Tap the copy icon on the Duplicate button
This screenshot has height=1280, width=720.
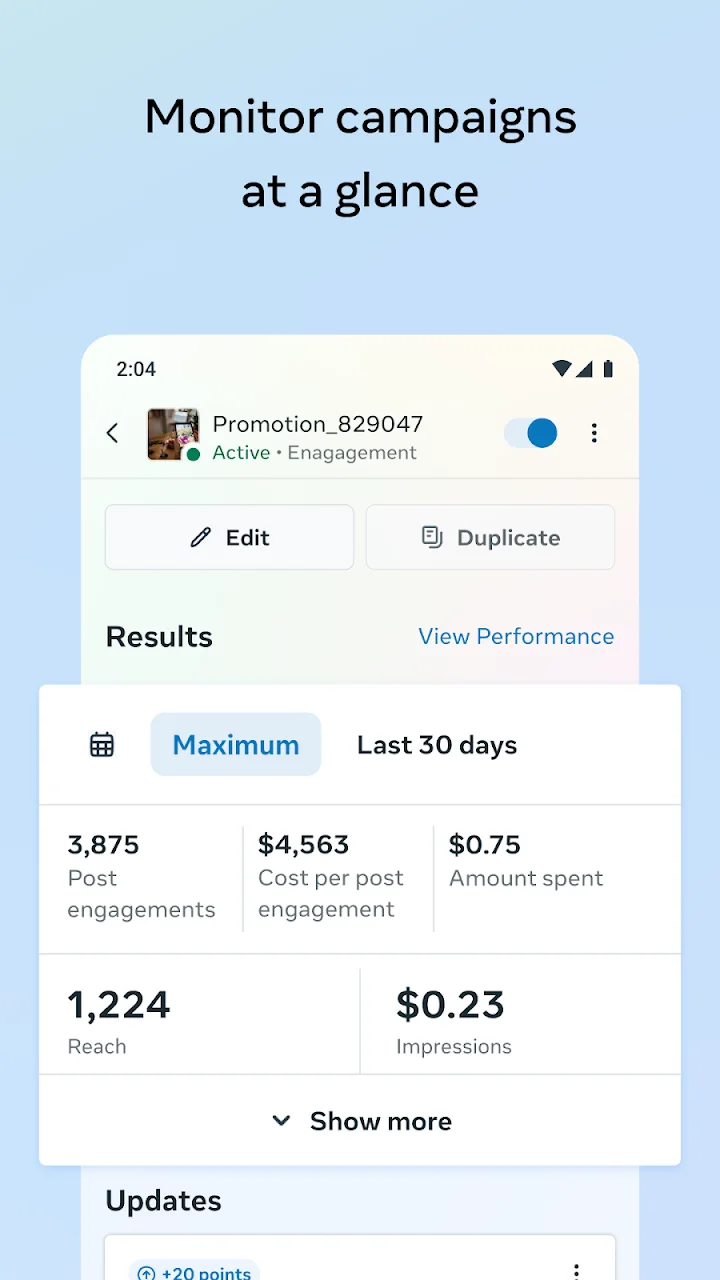pos(432,538)
